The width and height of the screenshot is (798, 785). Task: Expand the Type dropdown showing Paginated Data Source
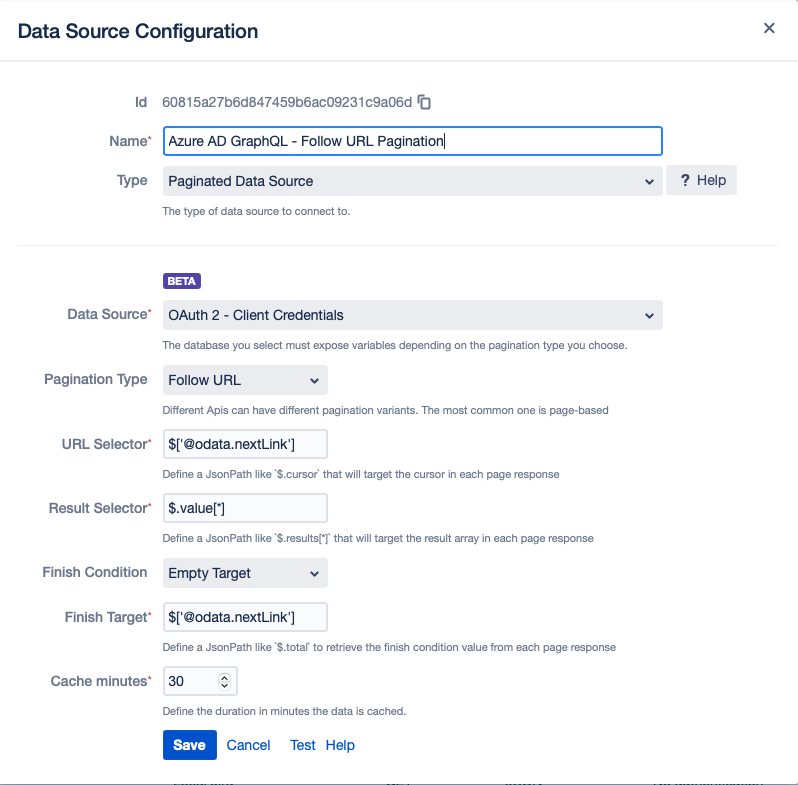tap(412, 181)
